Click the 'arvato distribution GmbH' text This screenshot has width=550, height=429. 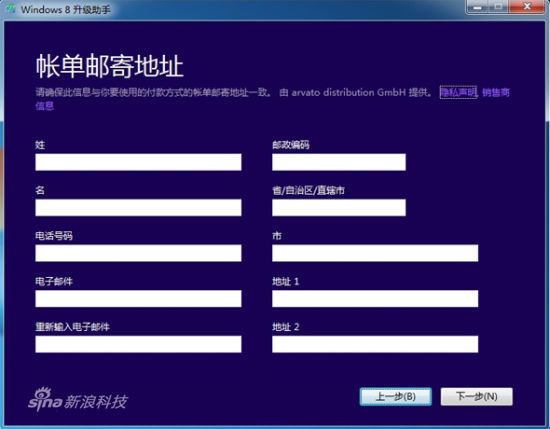349,93
